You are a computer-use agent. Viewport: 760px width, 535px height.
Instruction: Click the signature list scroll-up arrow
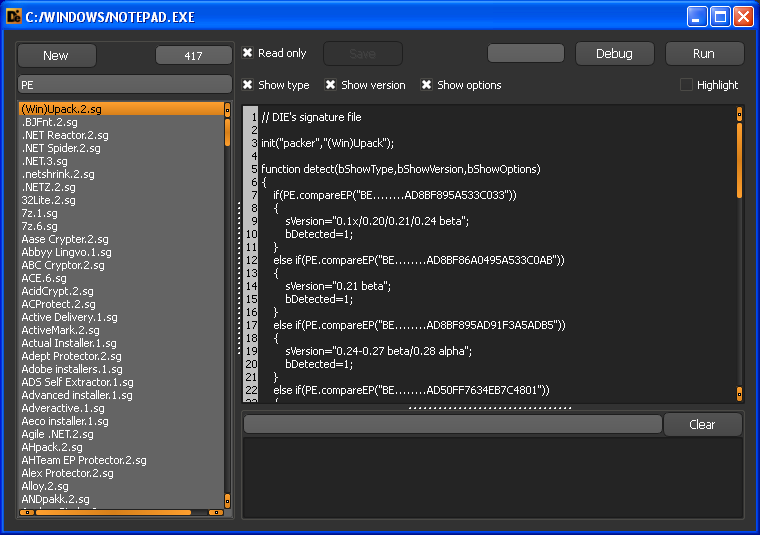coord(227,109)
